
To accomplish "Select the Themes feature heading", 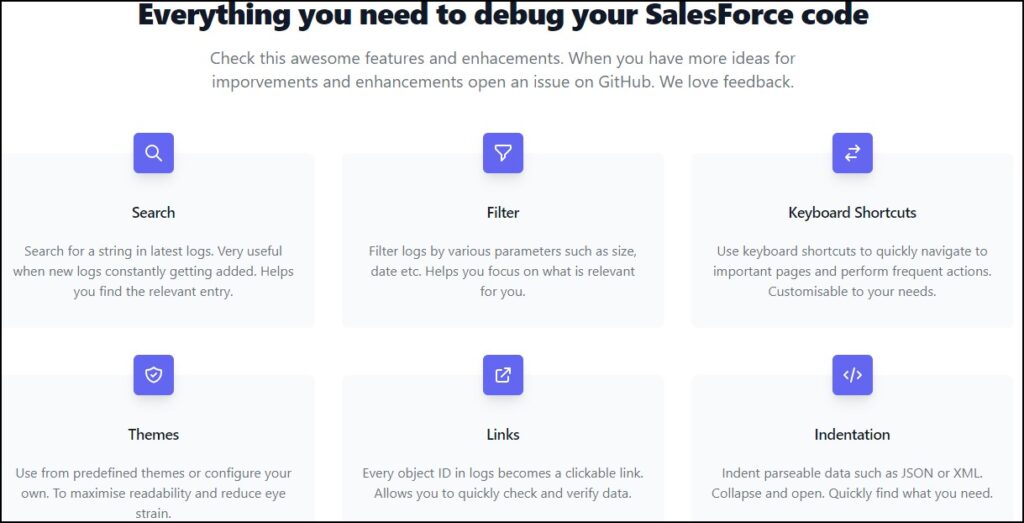I will click(153, 435).
